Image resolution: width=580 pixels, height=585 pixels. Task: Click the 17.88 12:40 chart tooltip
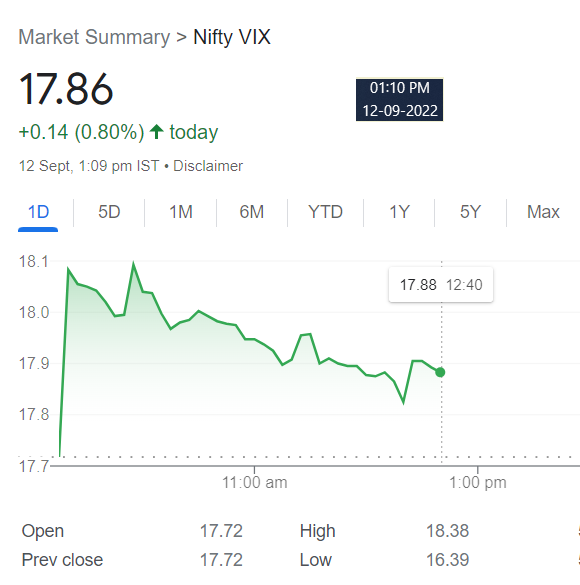(441, 285)
